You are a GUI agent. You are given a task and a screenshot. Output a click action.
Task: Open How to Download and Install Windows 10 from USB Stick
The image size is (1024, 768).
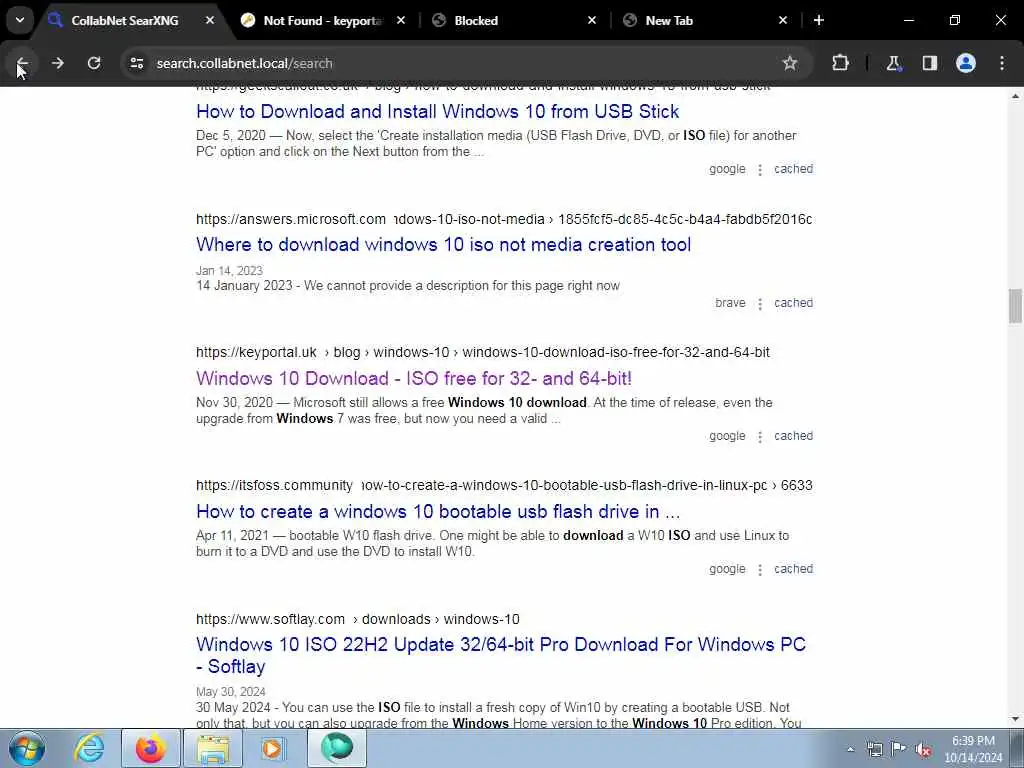coord(438,112)
